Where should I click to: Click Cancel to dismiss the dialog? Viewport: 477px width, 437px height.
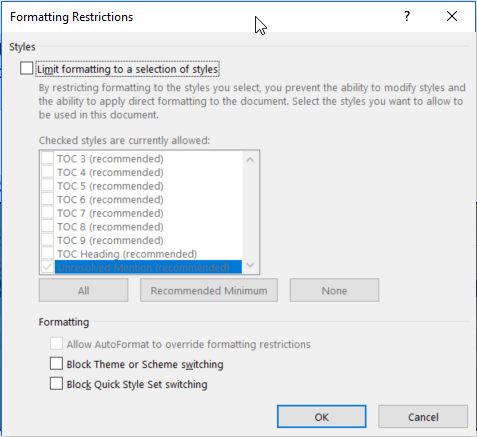423,417
